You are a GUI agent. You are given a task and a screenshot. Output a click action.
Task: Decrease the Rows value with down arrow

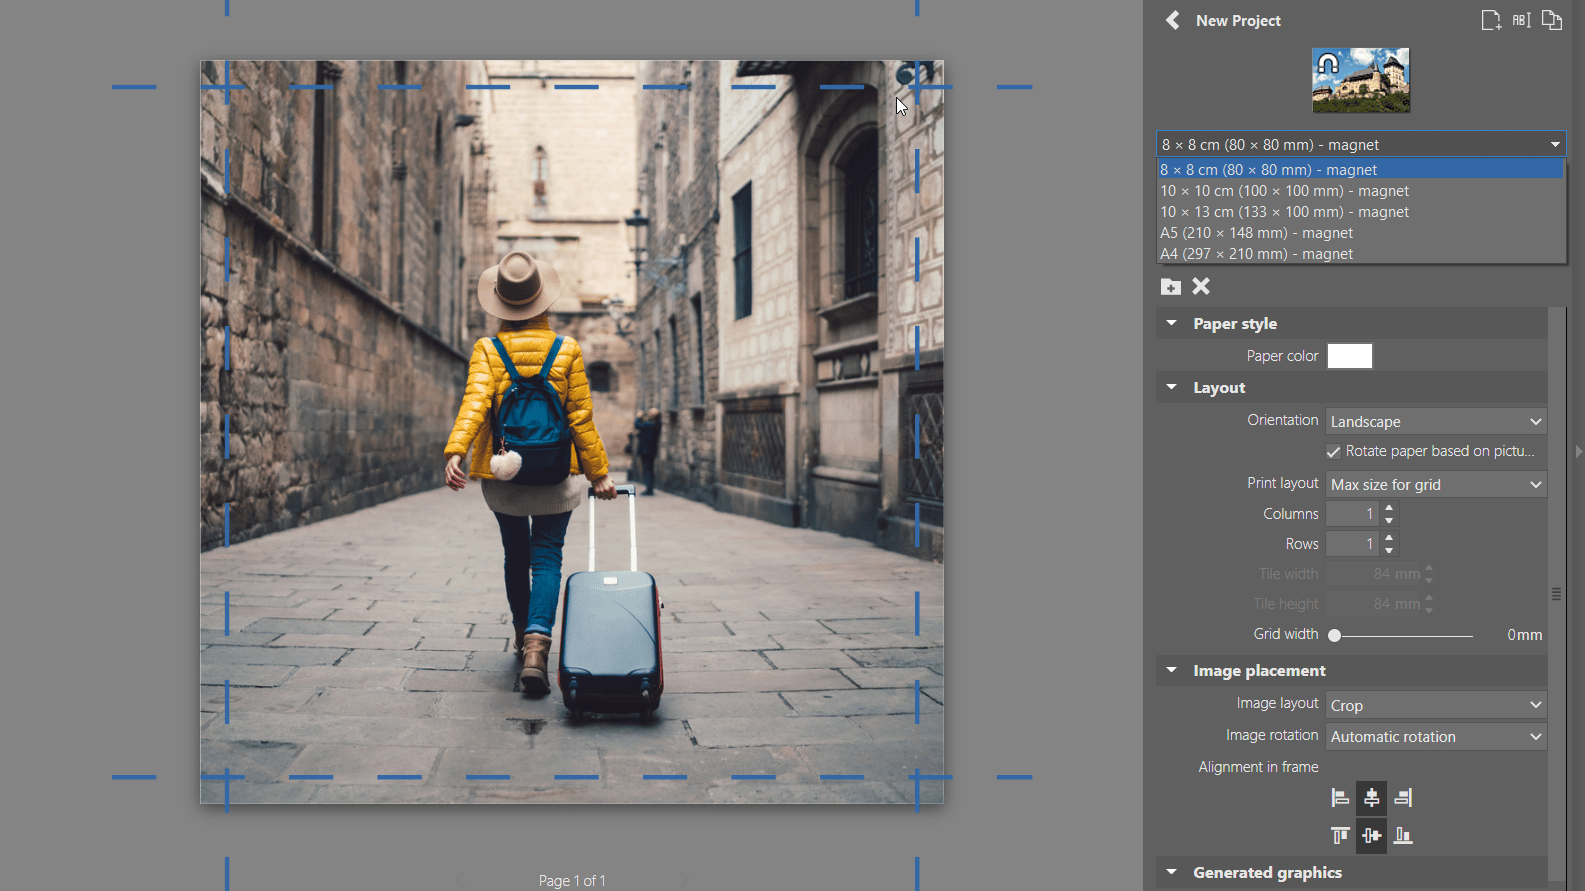[x=1389, y=550]
